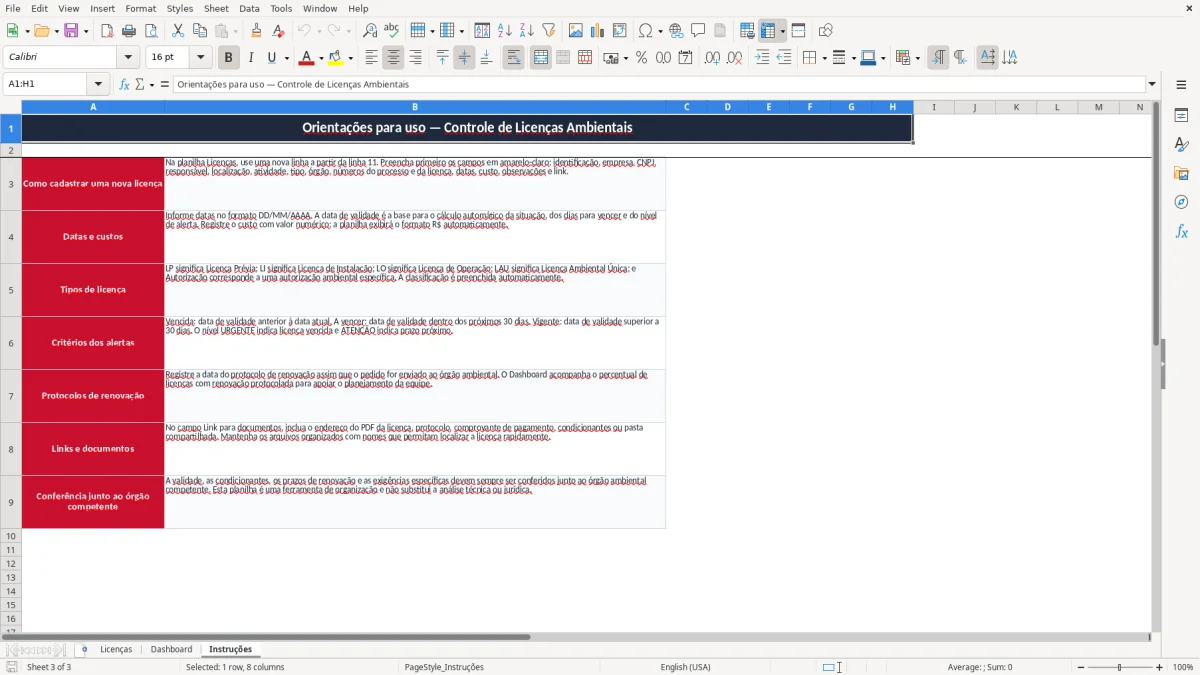Apply the red font color
This screenshot has height=675, width=1200.
click(x=307, y=58)
